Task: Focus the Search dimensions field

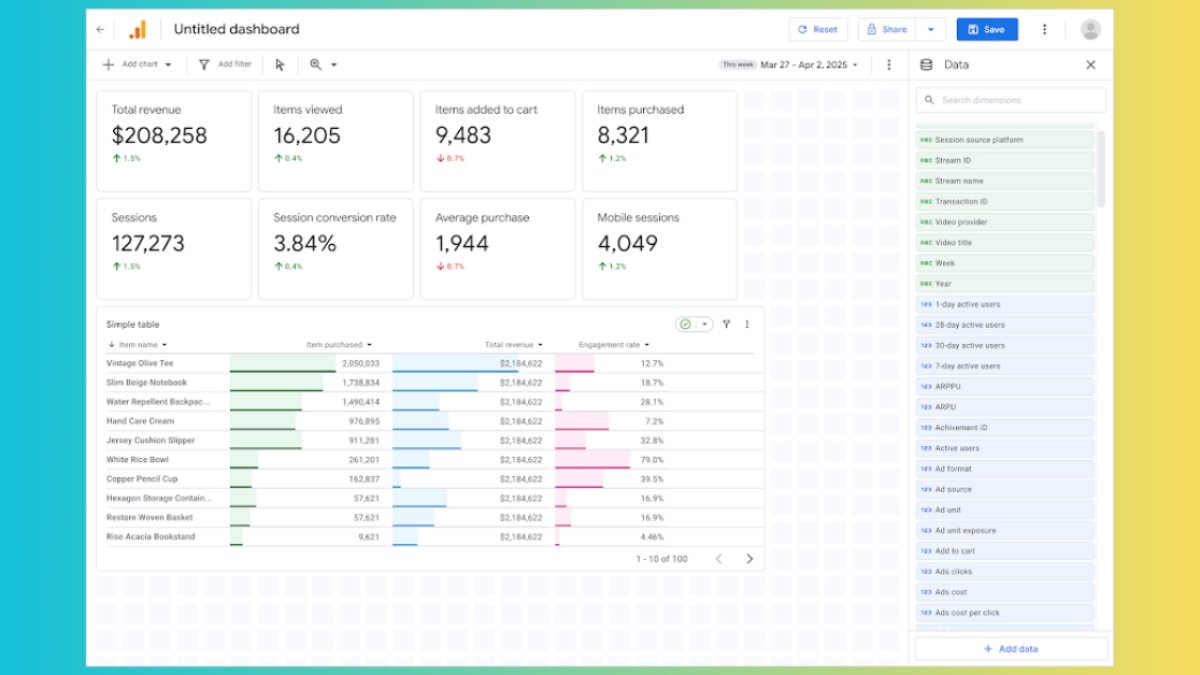Action: pos(1011,100)
